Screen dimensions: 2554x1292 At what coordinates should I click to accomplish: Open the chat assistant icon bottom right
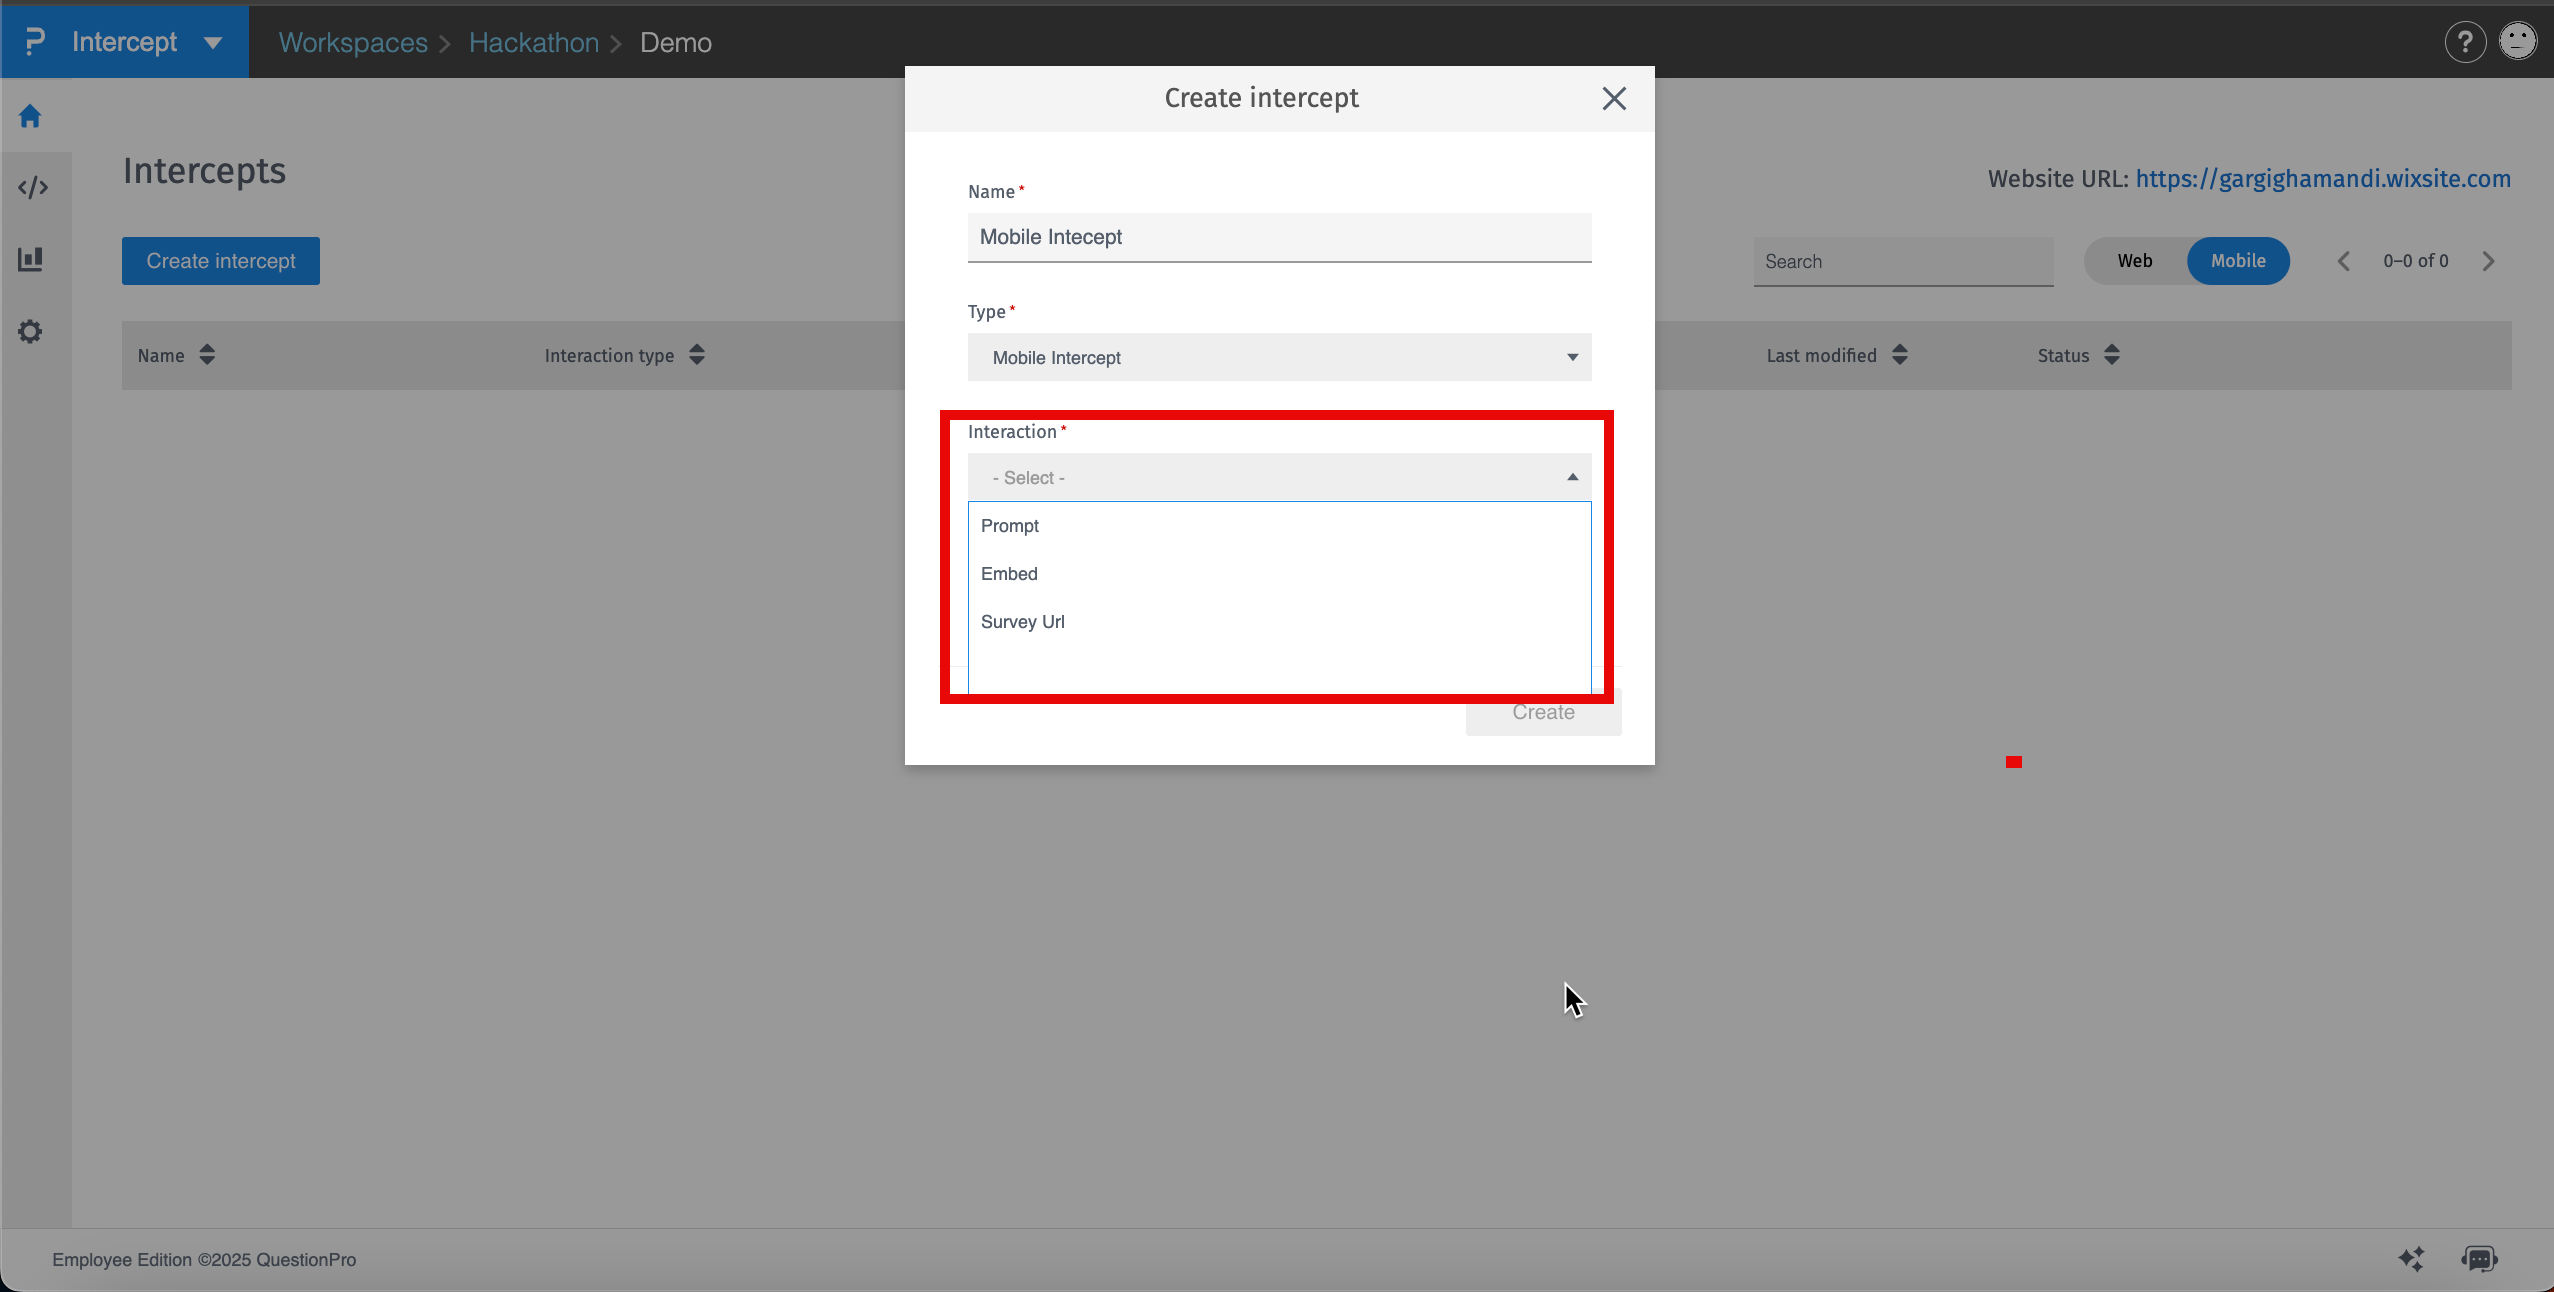pyautogui.click(x=2478, y=1259)
